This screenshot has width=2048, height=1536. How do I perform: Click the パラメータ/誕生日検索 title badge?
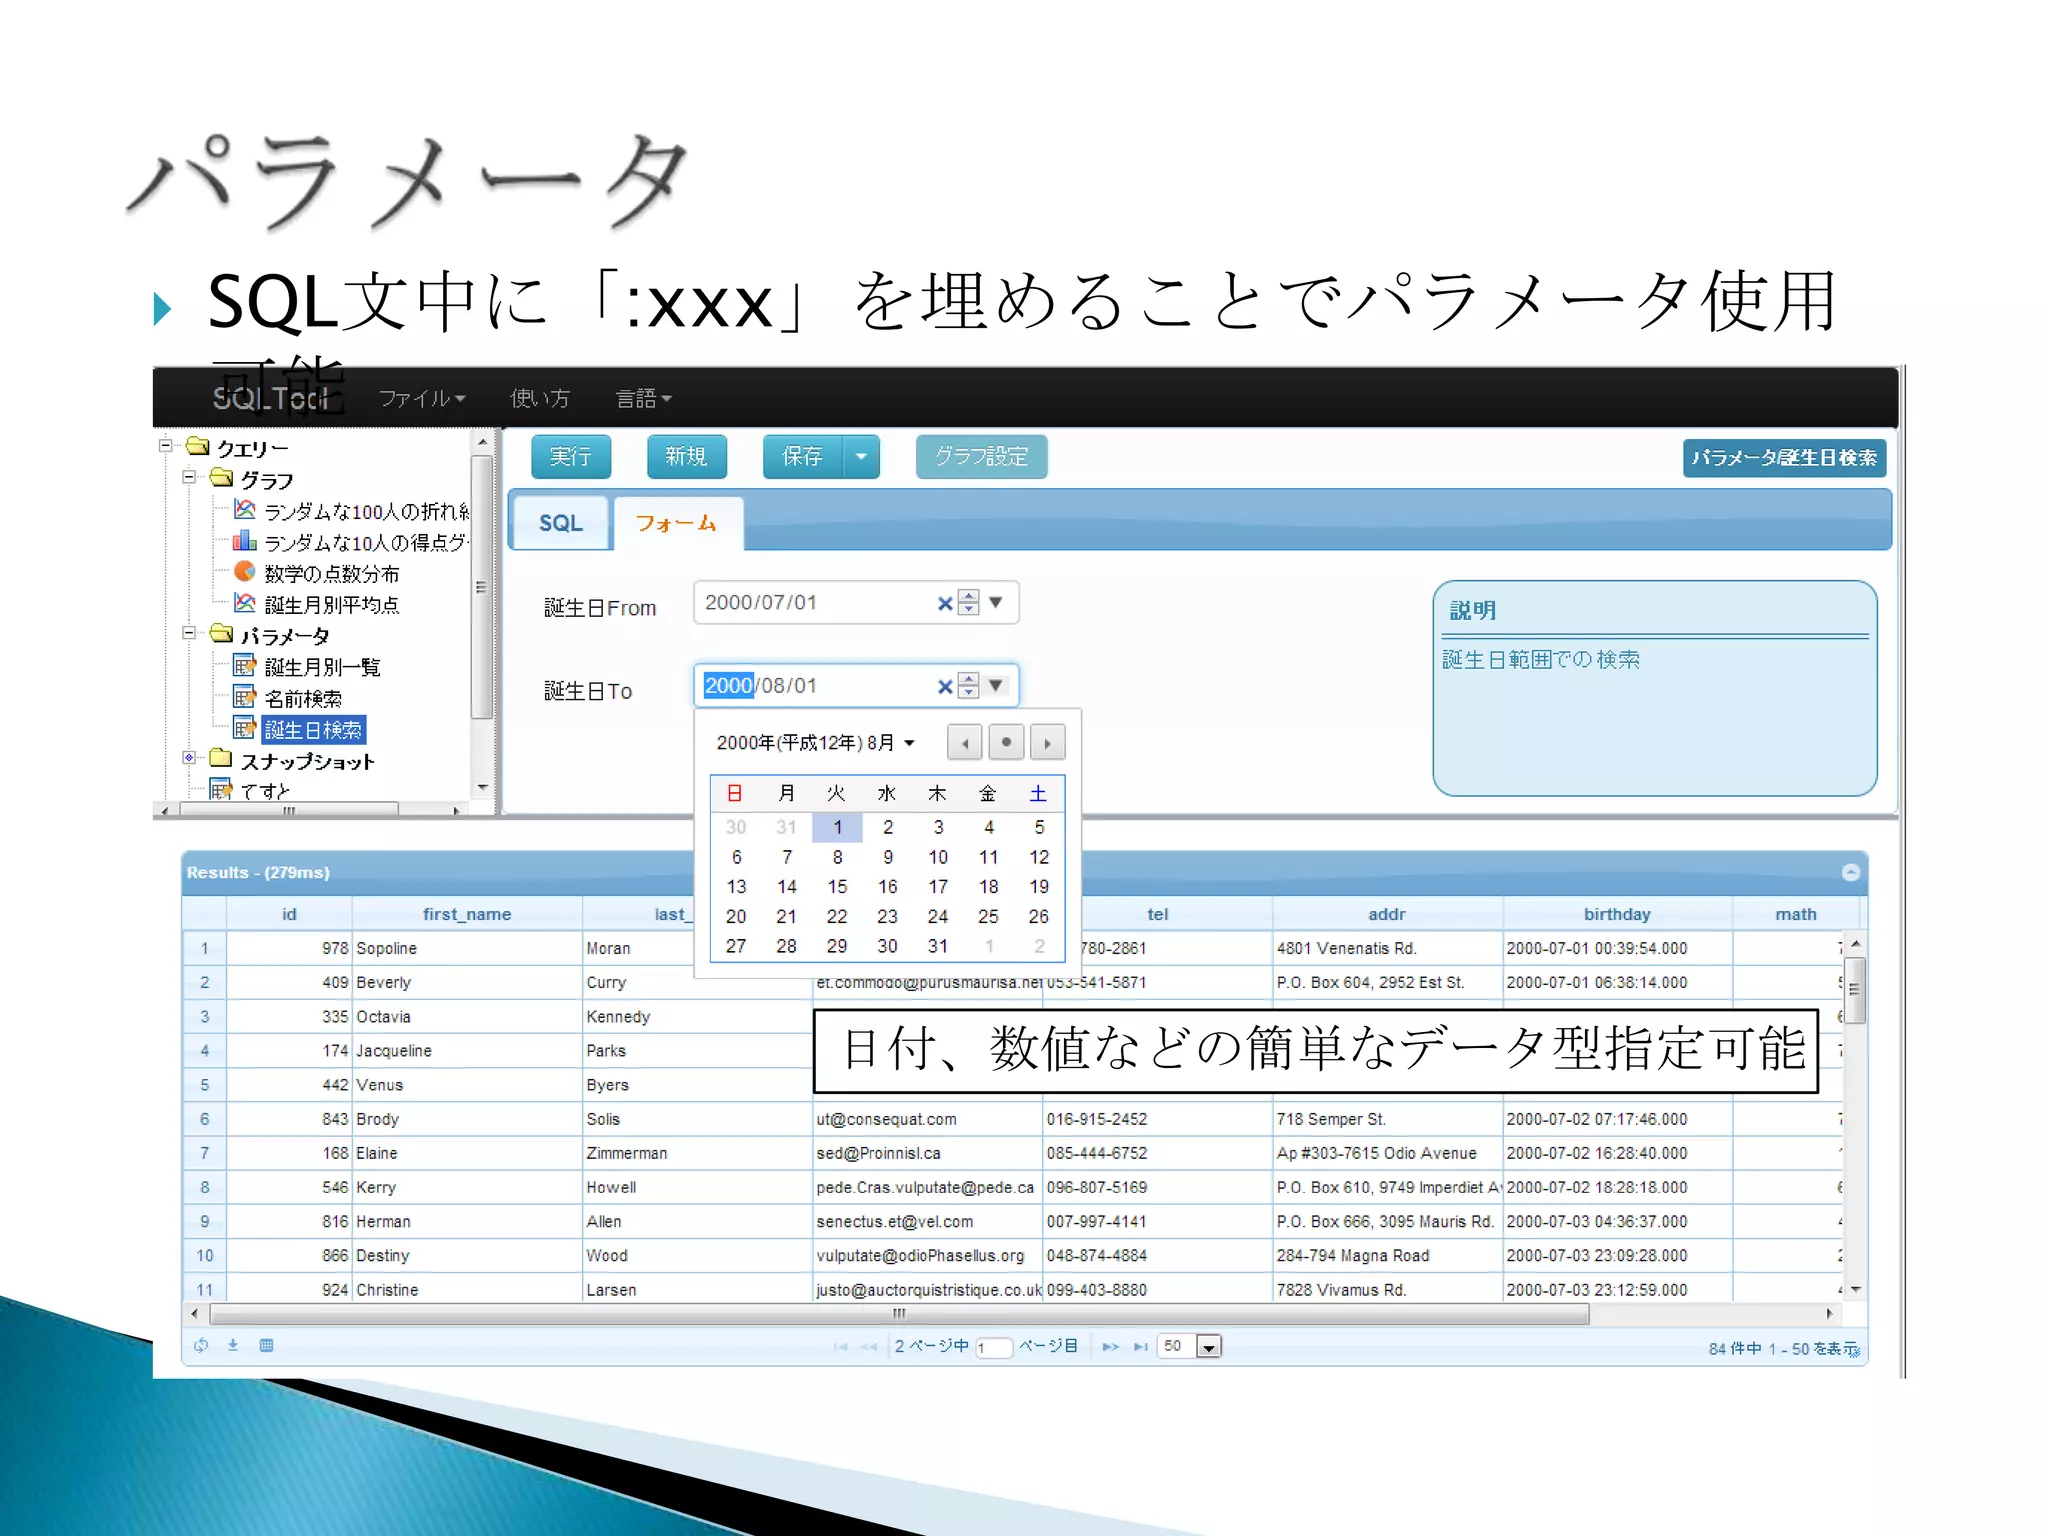pyautogui.click(x=1784, y=458)
